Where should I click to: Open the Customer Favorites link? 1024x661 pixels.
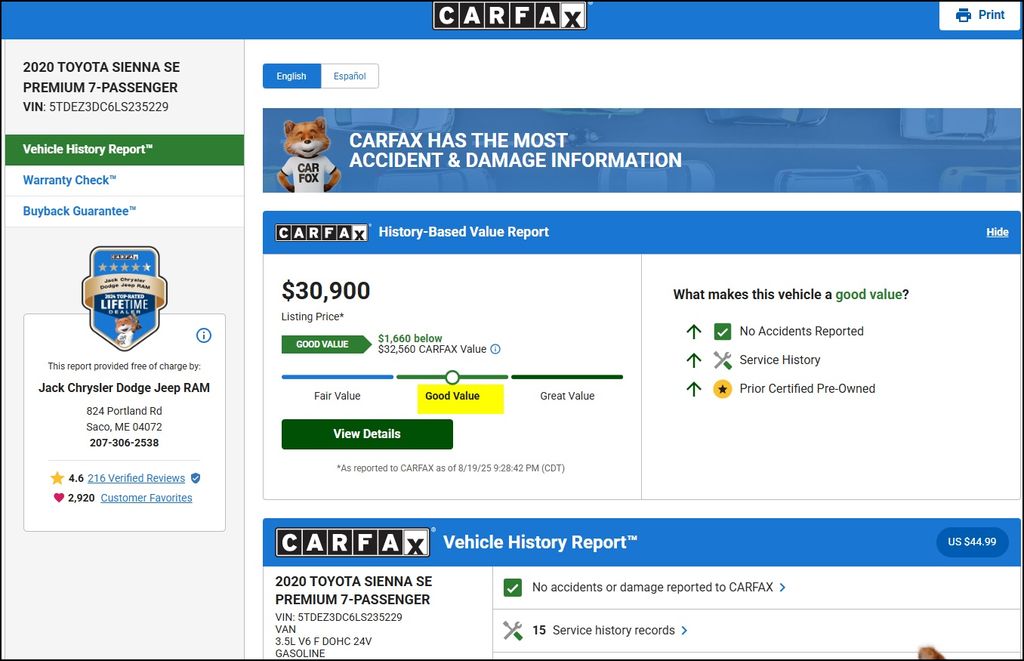146,498
